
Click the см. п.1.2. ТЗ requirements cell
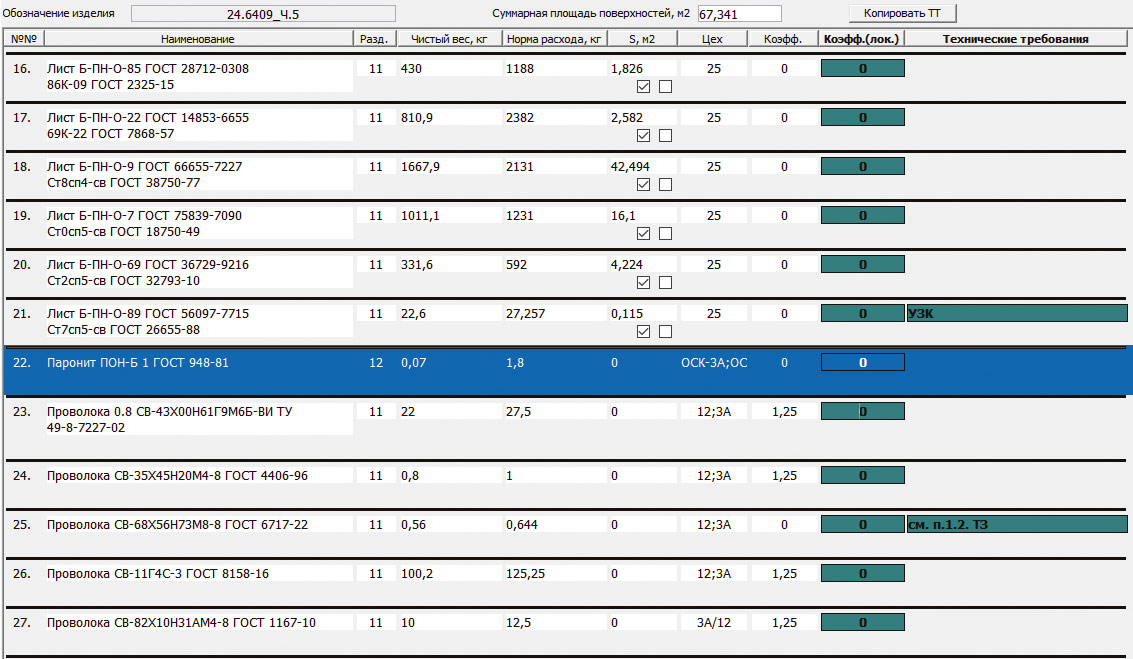click(1016, 525)
